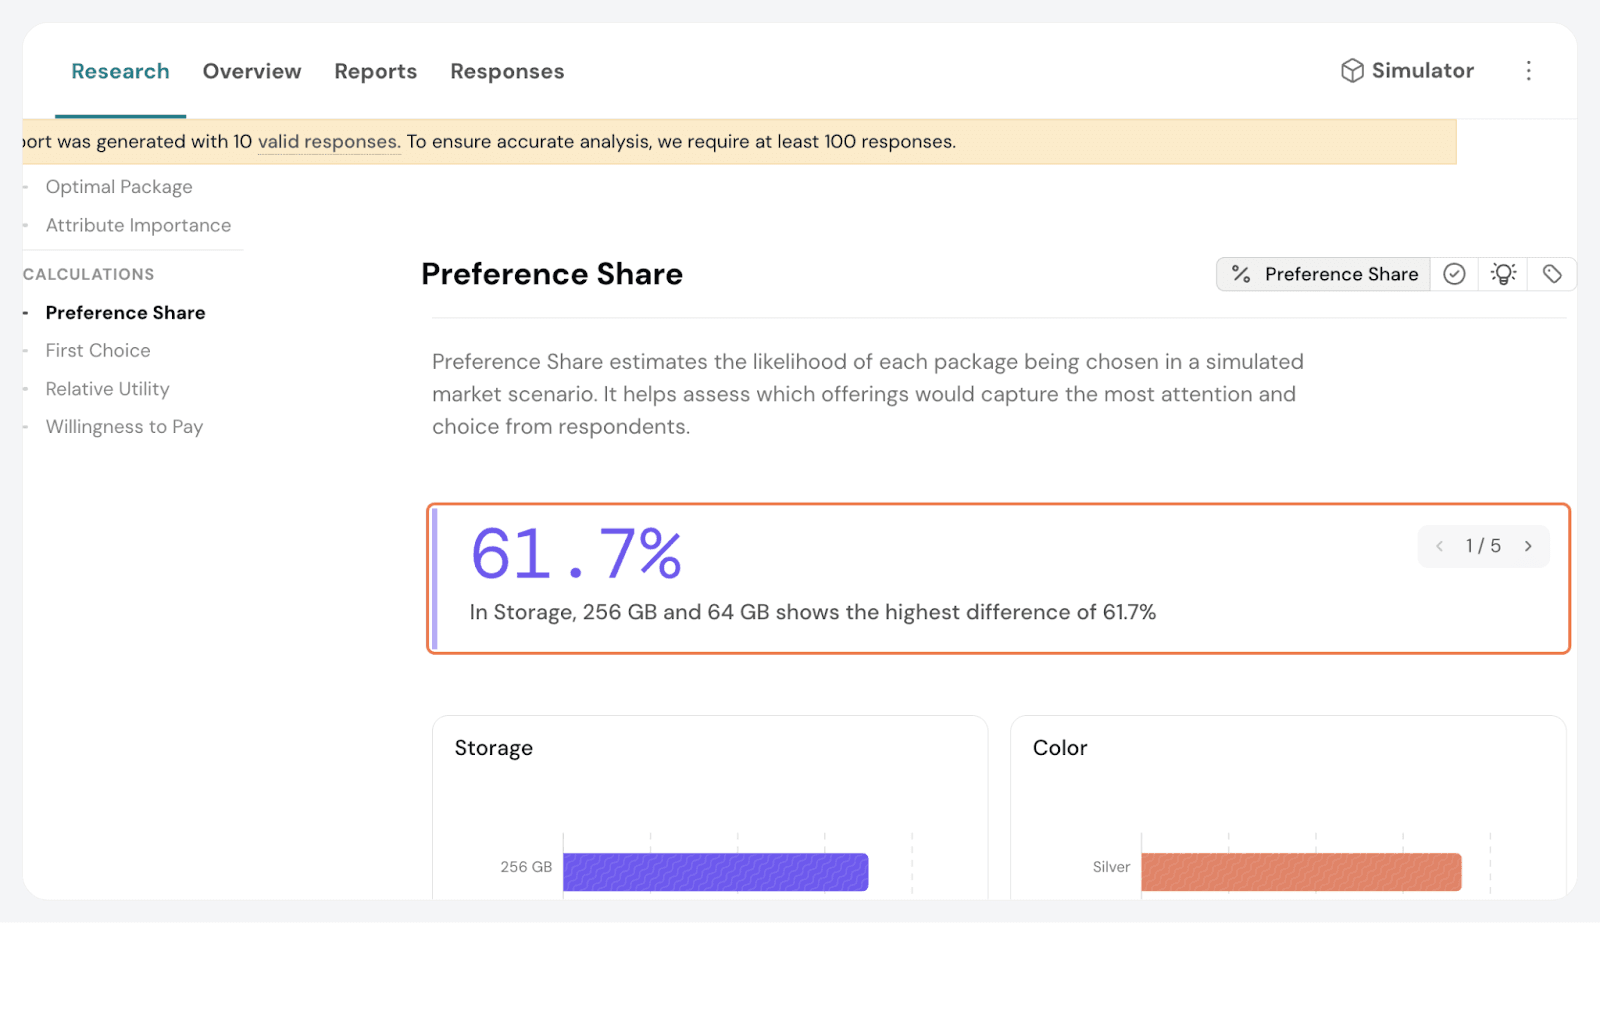Select the Research tab
1600x1009 pixels.
pos(120,72)
